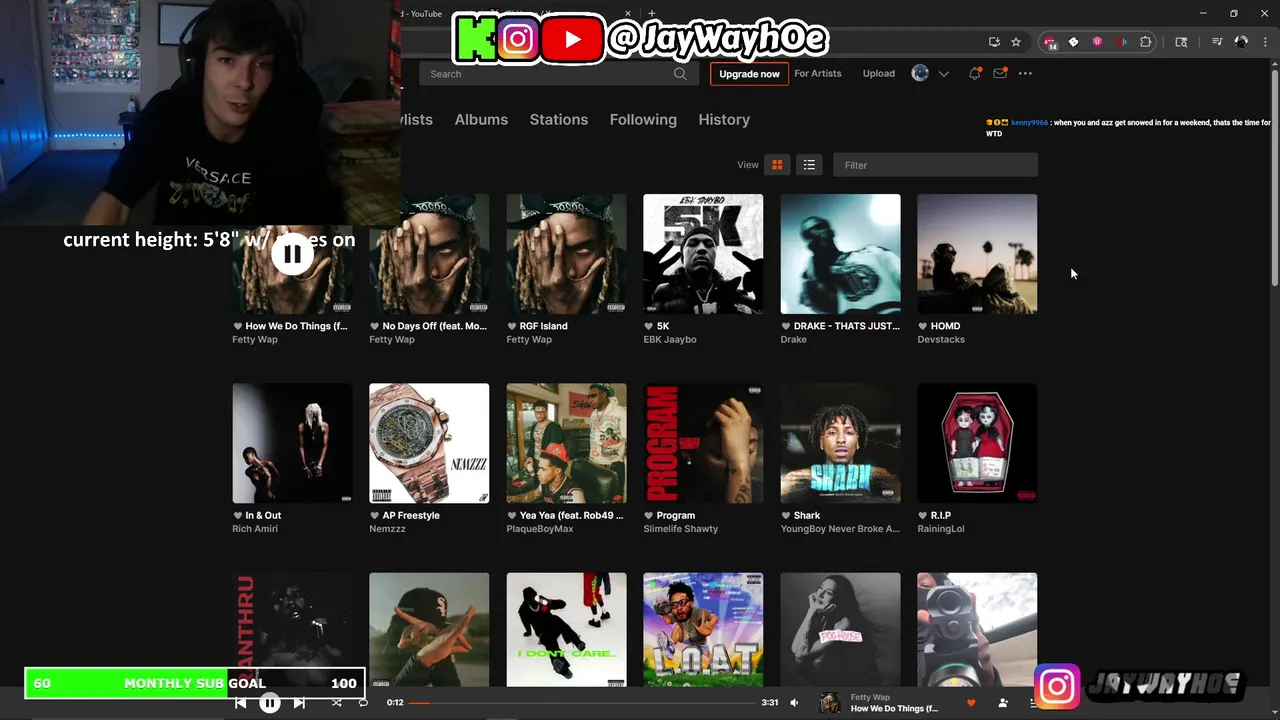Click the Chrome profile avatar

1241,42
